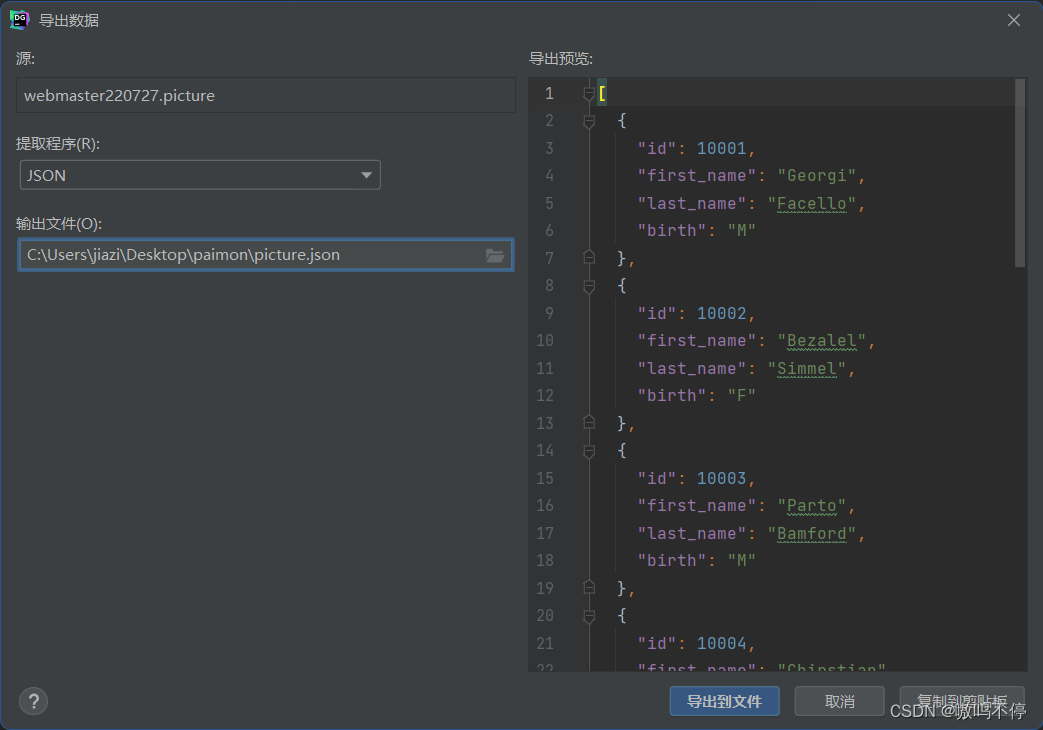
Task: Click the Export to File button
Action: pos(724,701)
